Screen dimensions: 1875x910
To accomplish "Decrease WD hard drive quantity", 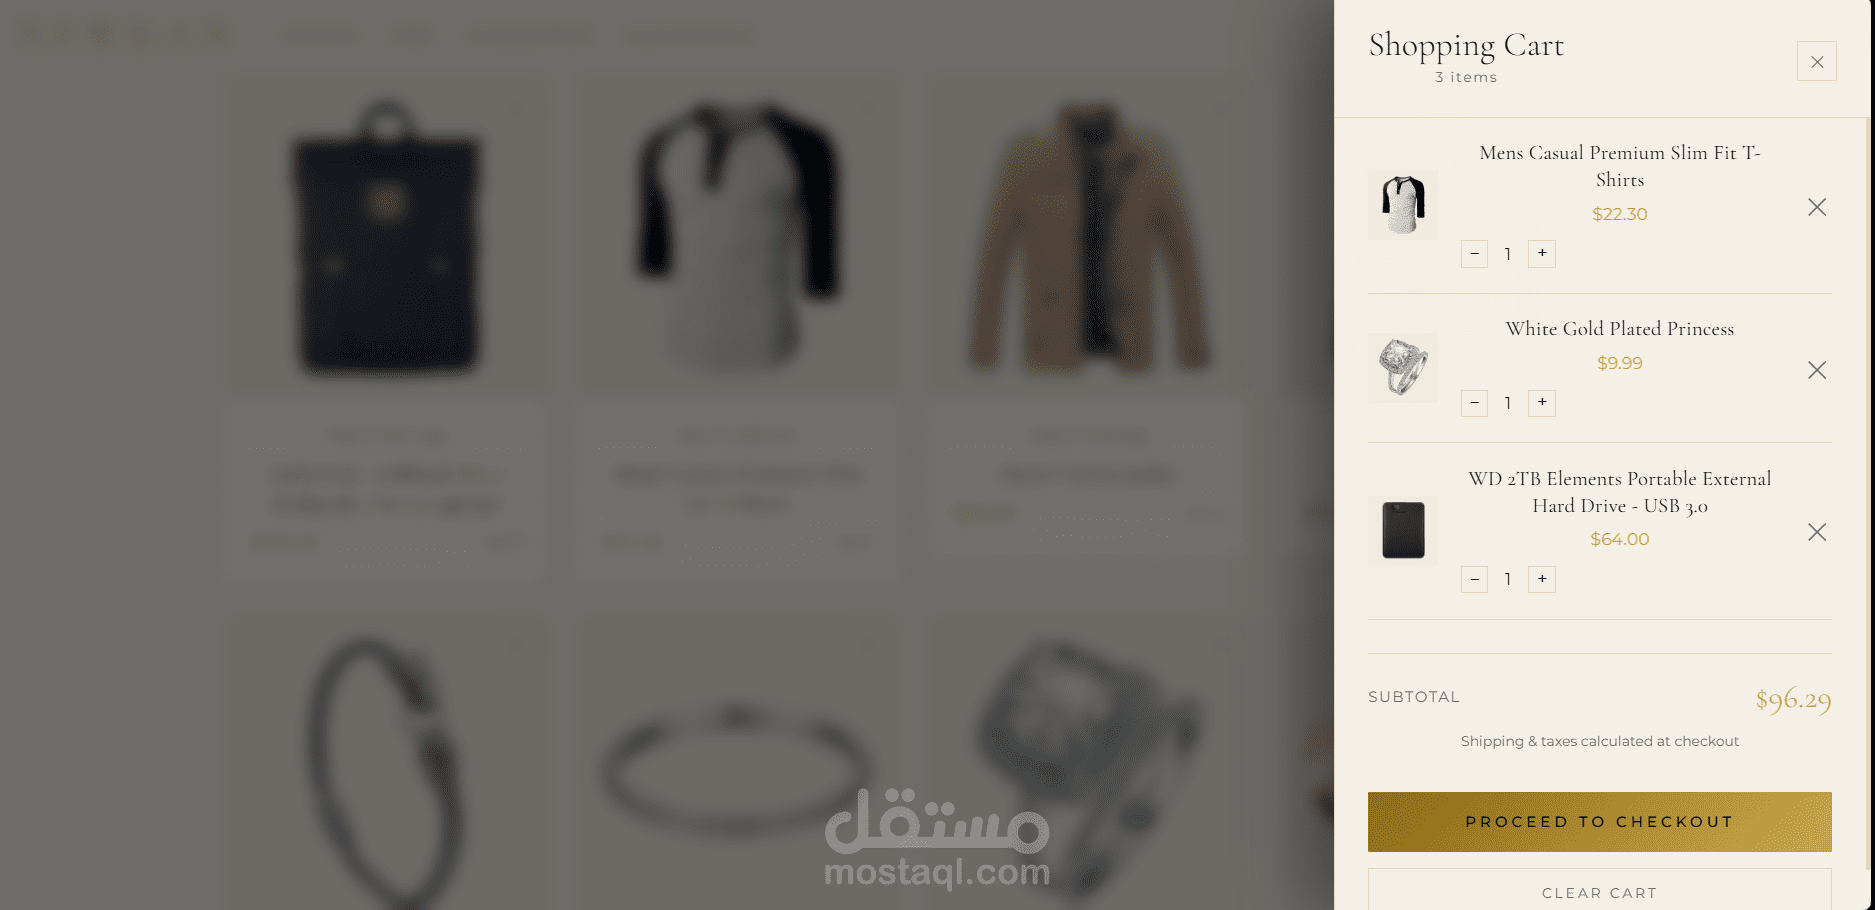I will pyautogui.click(x=1474, y=579).
